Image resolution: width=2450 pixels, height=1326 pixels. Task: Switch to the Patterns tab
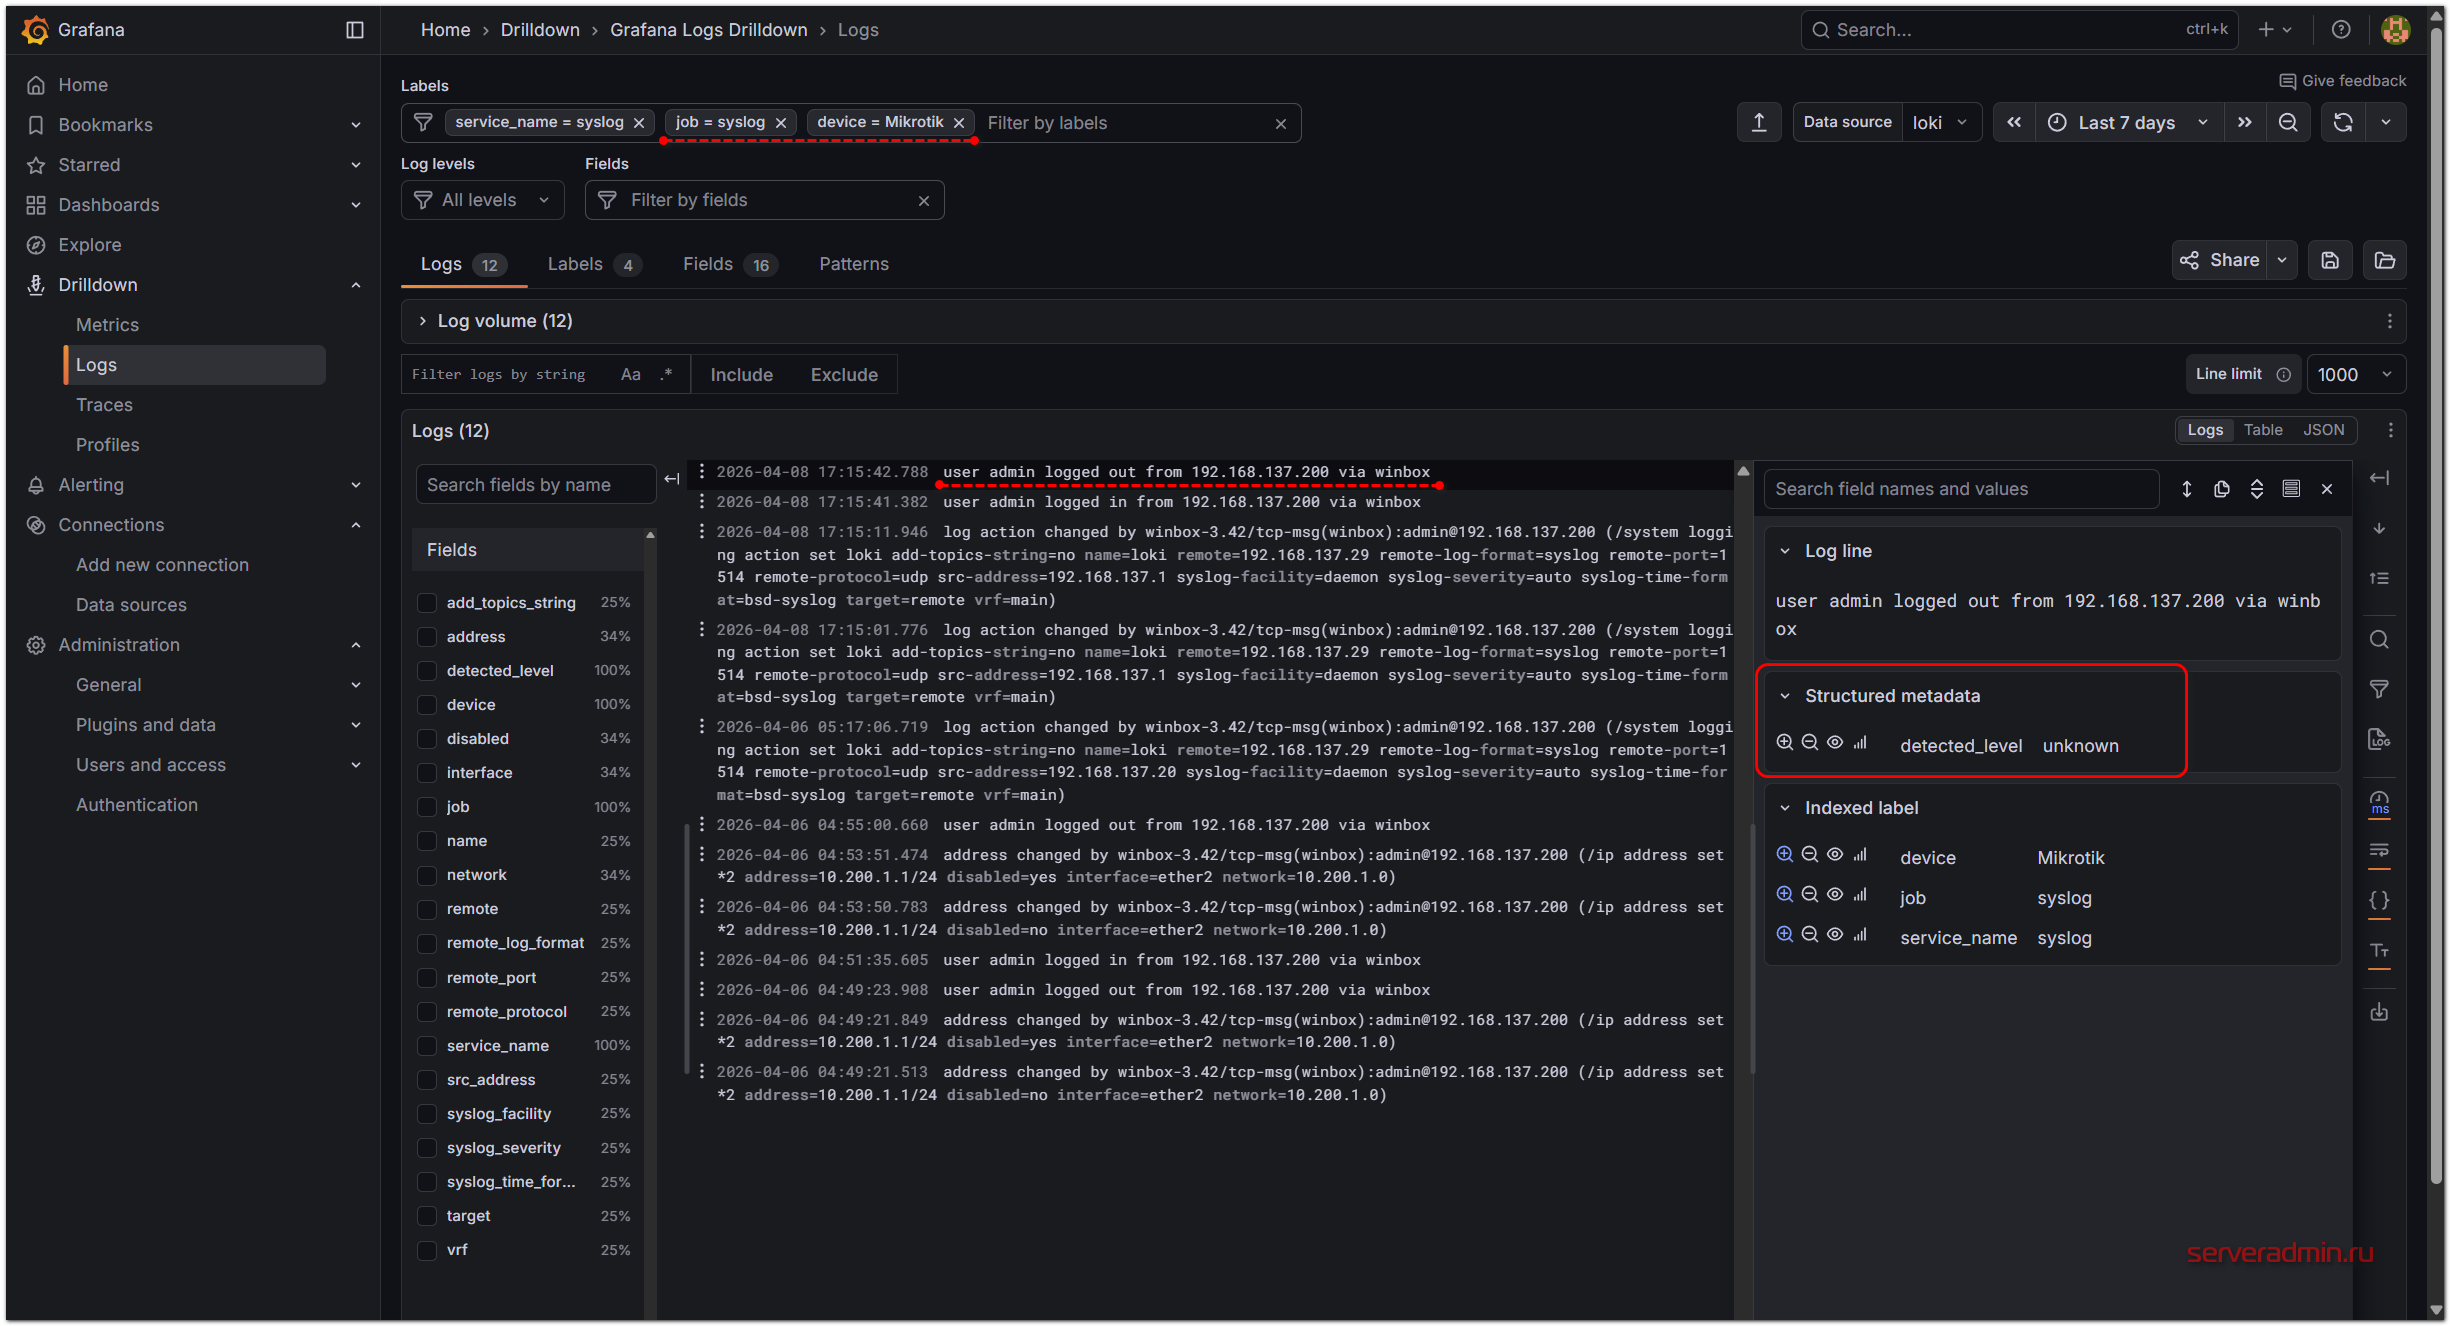click(853, 264)
